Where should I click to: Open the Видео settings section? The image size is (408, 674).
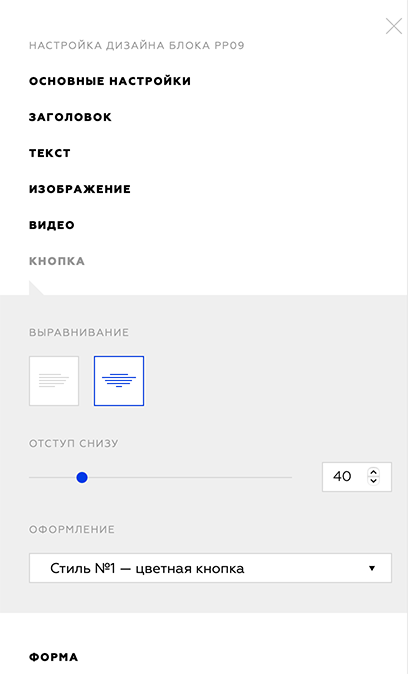(x=52, y=225)
